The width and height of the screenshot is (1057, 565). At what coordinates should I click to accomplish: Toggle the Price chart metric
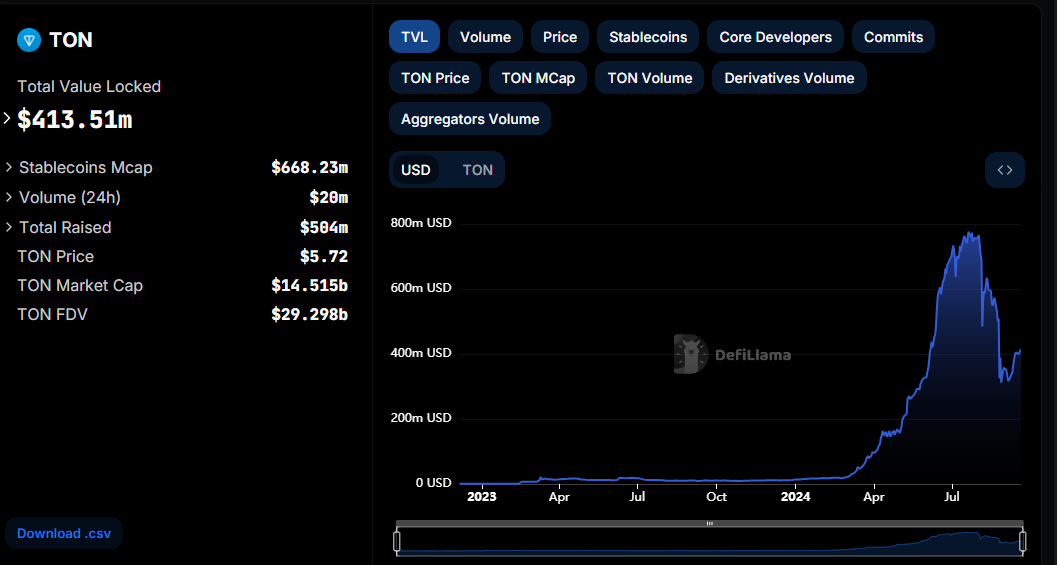point(560,37)
